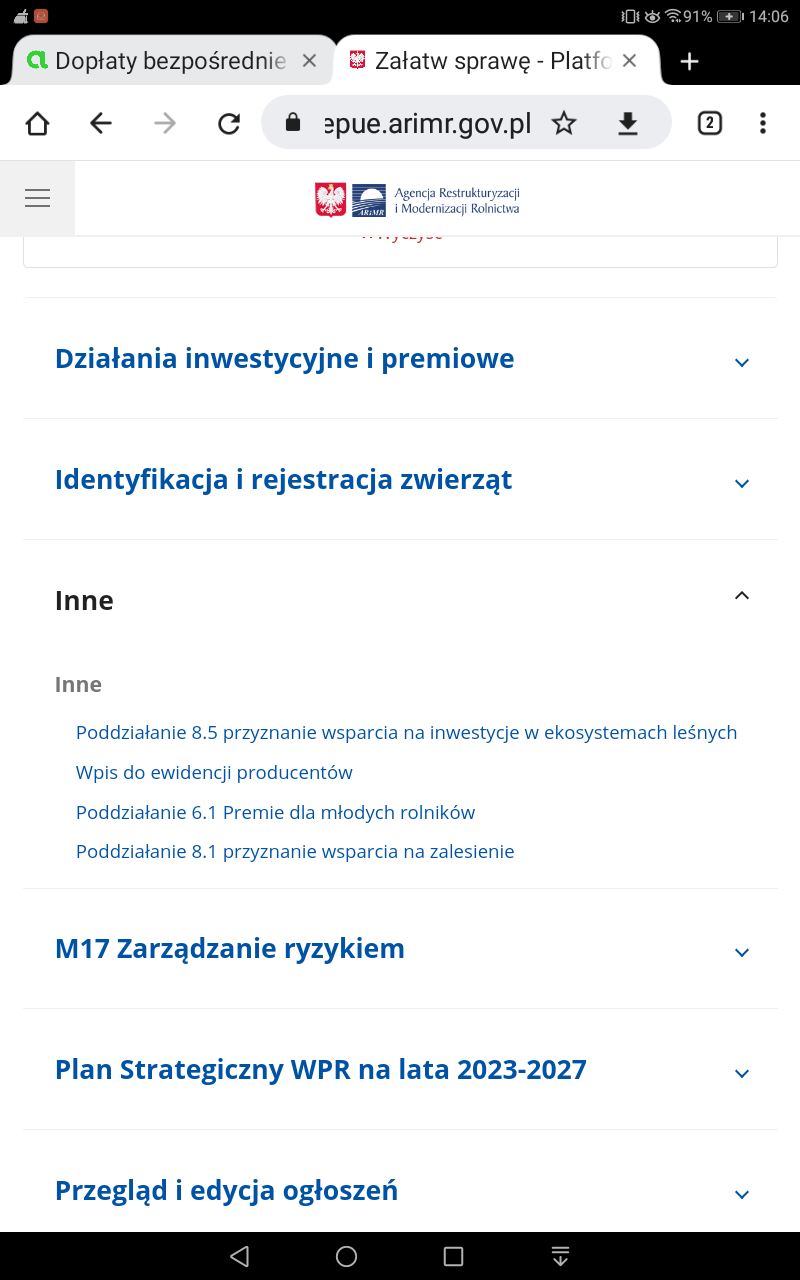800x1280 pixels.
Task: Open the tab switcher showing 2 tabs
Action: (x=709, y=123)
